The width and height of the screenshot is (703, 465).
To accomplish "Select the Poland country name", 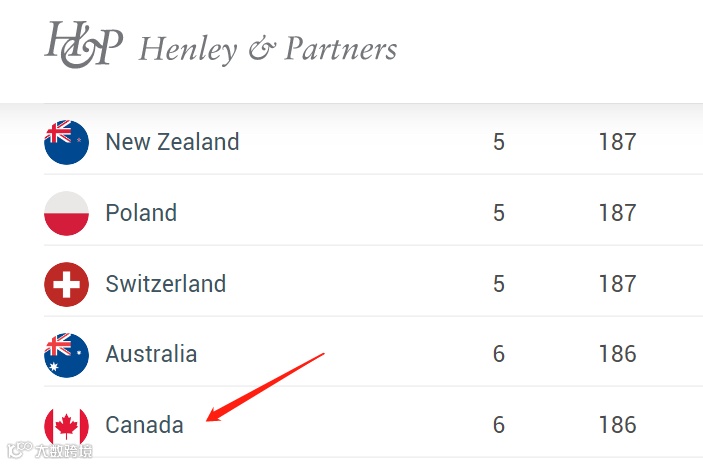I will click(141, 213).
